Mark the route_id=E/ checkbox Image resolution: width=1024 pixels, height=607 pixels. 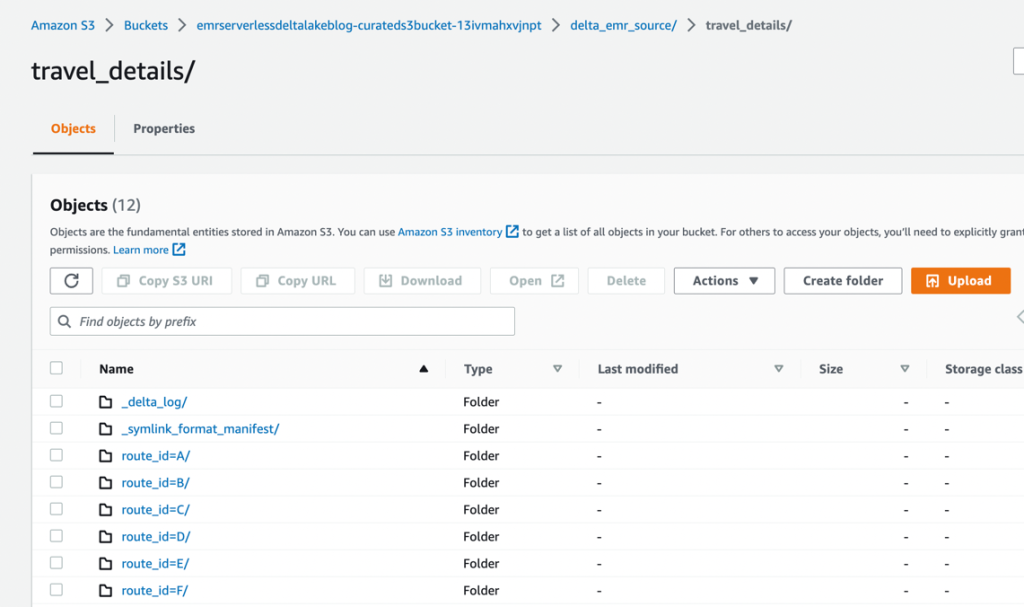coord(56,563)
